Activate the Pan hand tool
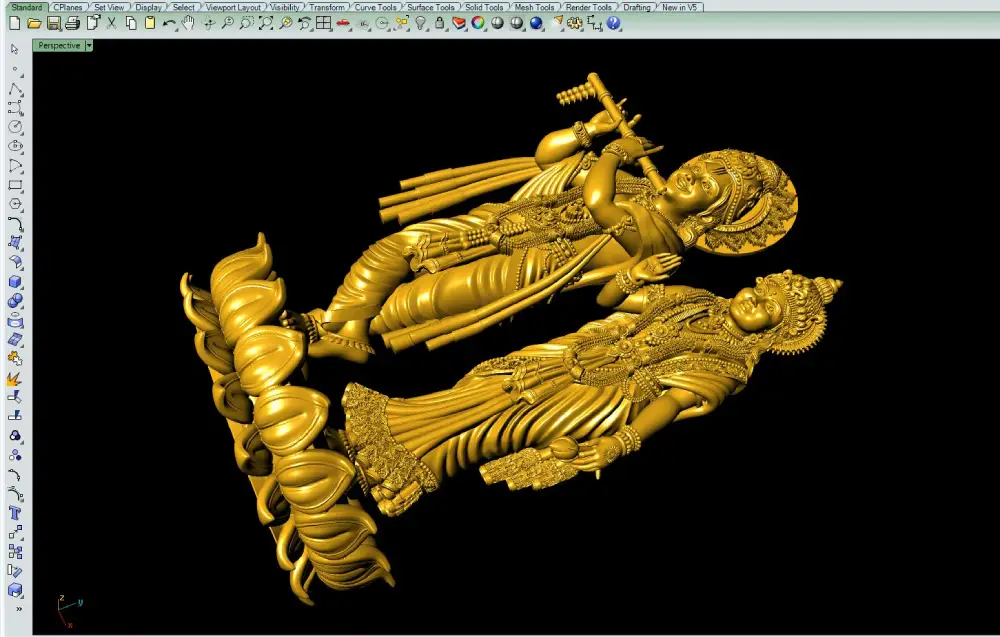This screenshot has height=637, width=1000. tap(188, 24)
